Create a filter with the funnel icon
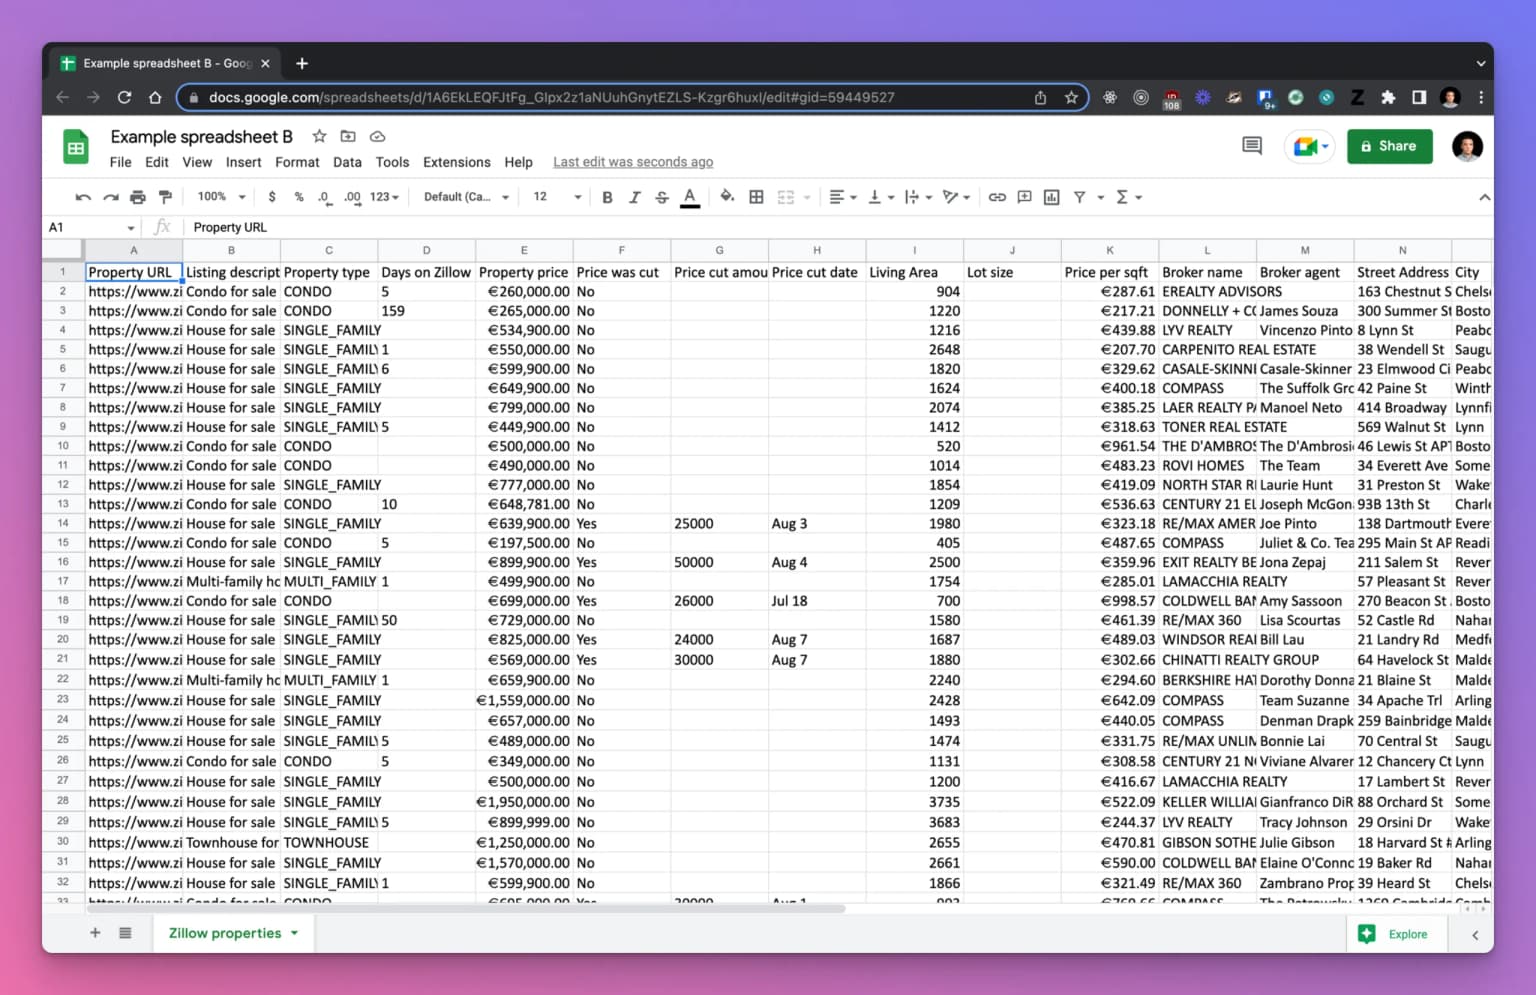The image size is (1536, 995). click(1080, 197)
